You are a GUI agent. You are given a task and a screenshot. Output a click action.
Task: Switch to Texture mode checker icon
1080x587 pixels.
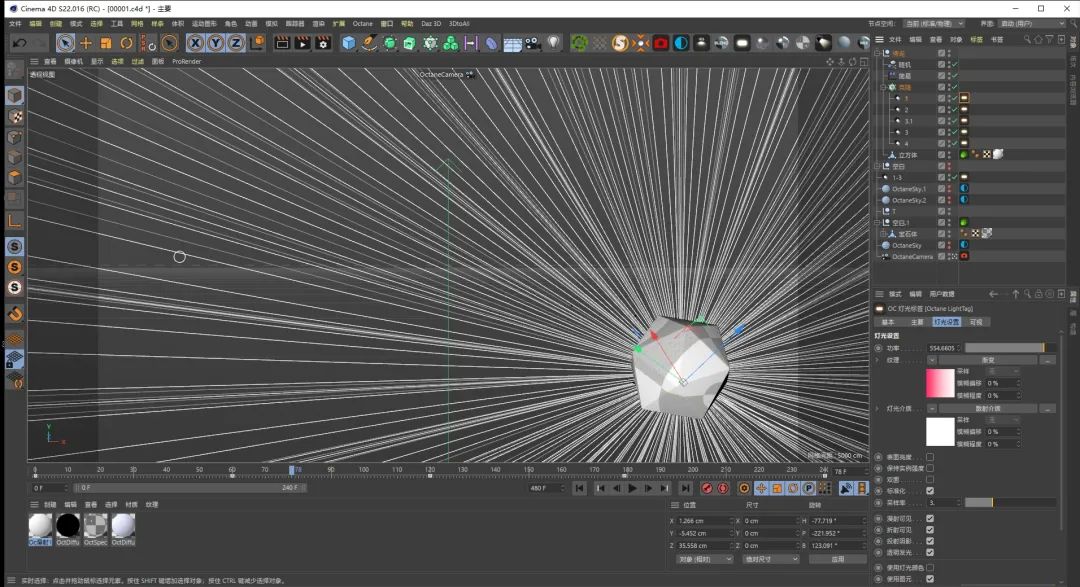14,116
